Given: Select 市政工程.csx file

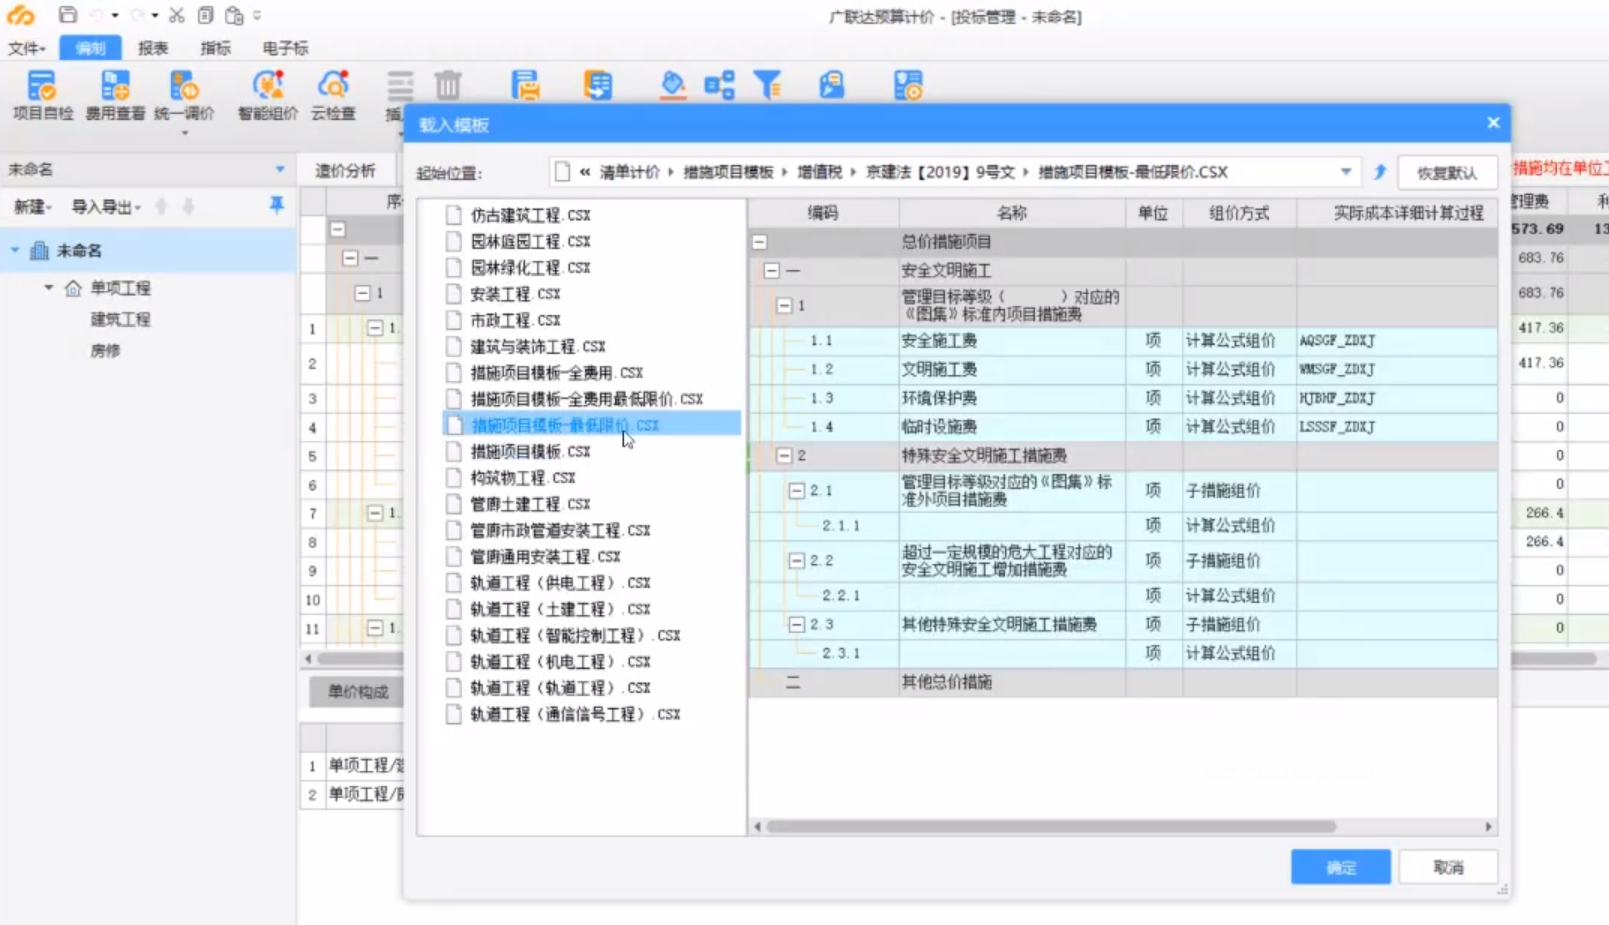Looking at the screenshot, I should [515, 320].
